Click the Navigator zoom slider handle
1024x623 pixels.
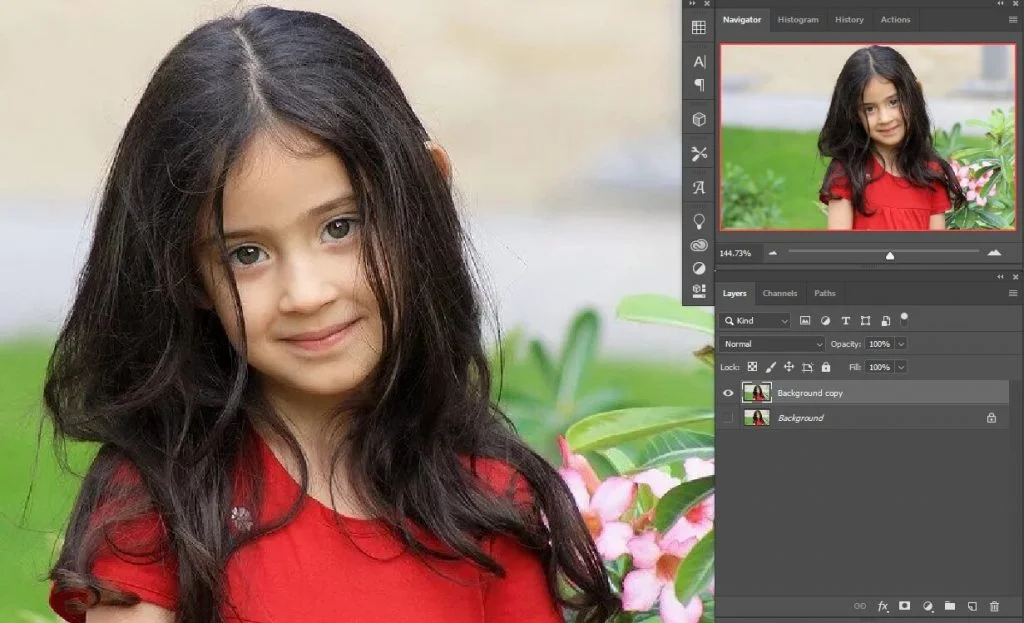[x=889, y=255]
